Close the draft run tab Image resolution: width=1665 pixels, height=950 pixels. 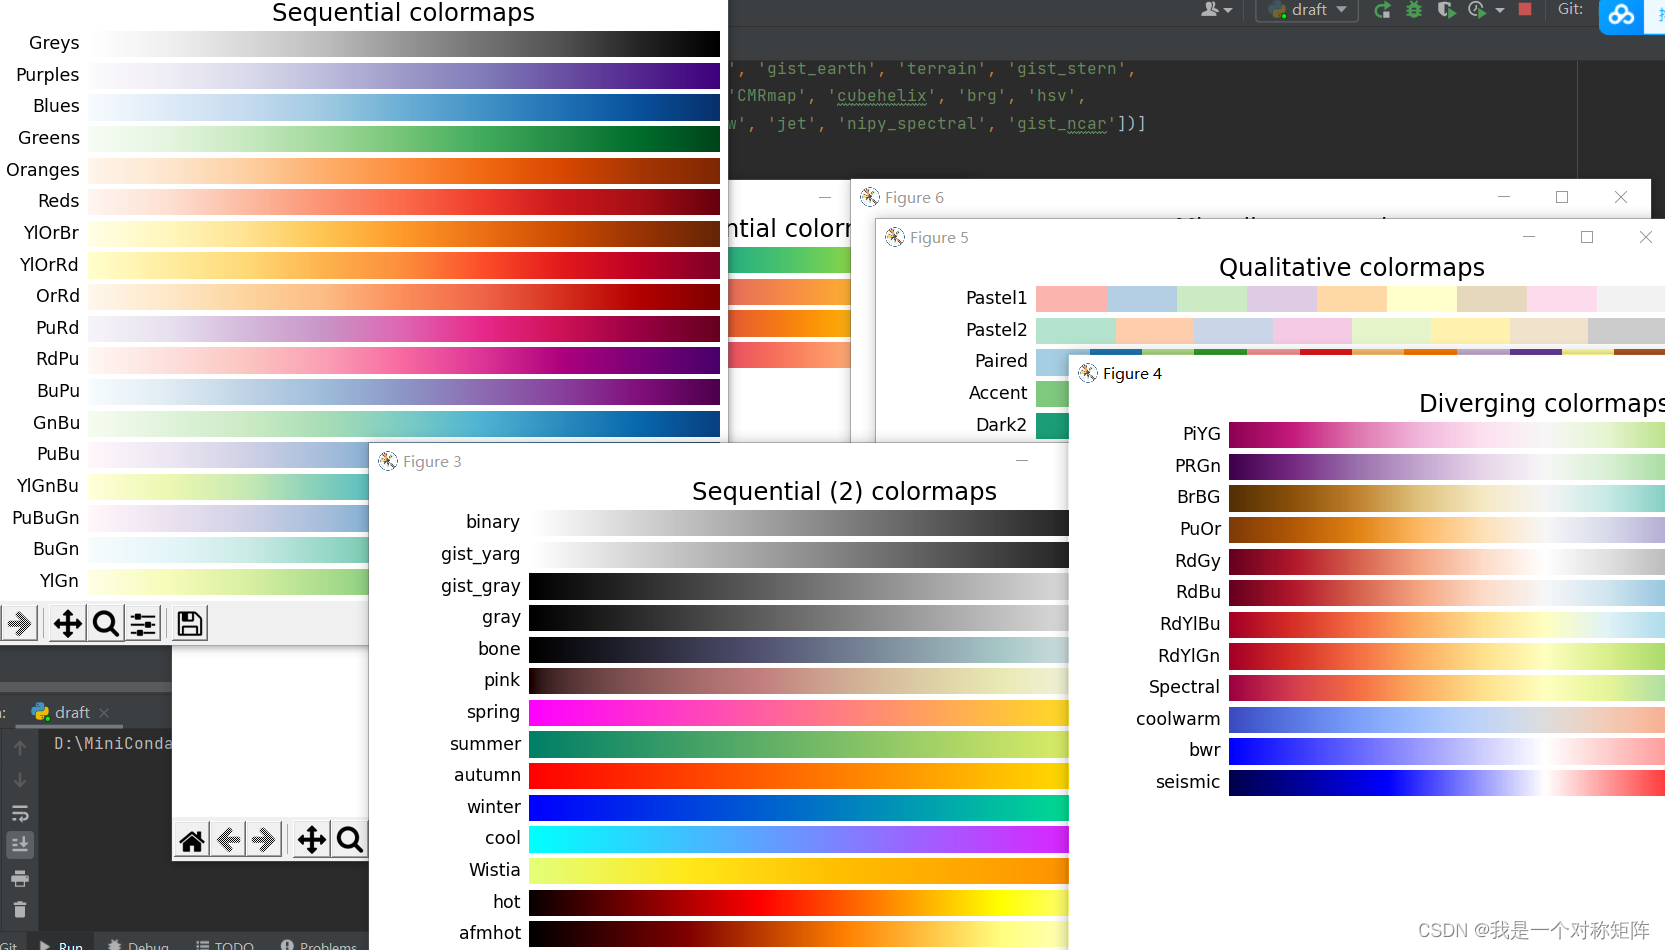point(104,713)
